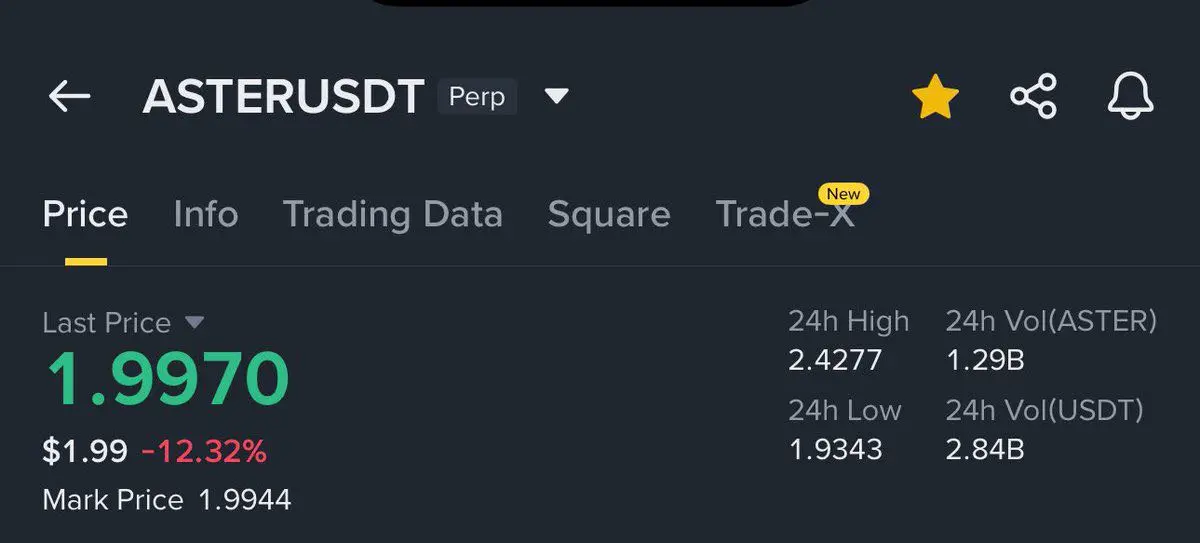Open the share icon
Screen dimensions: 1200x543
[x=1034, y=97]
